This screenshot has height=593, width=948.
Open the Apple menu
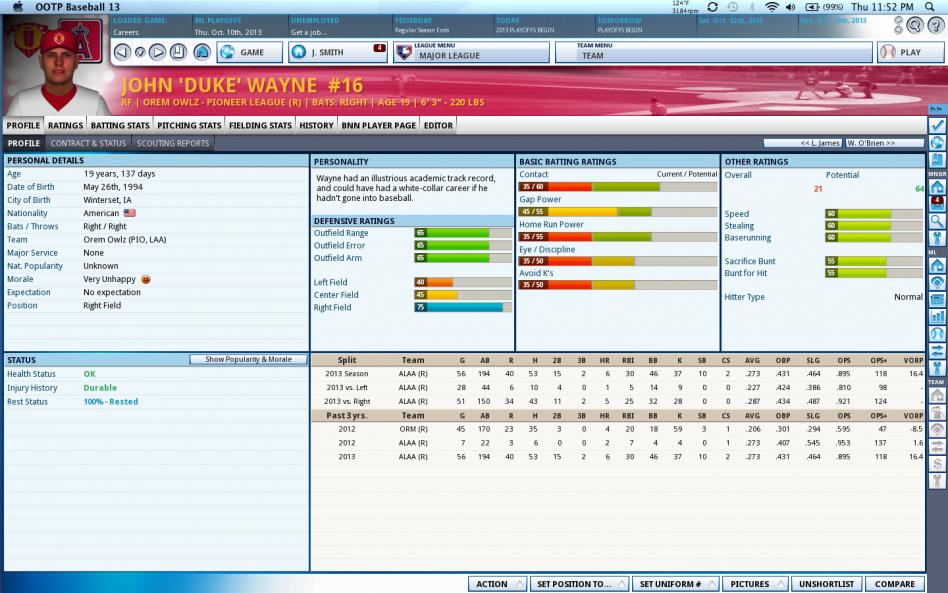[x=18, y=7]
